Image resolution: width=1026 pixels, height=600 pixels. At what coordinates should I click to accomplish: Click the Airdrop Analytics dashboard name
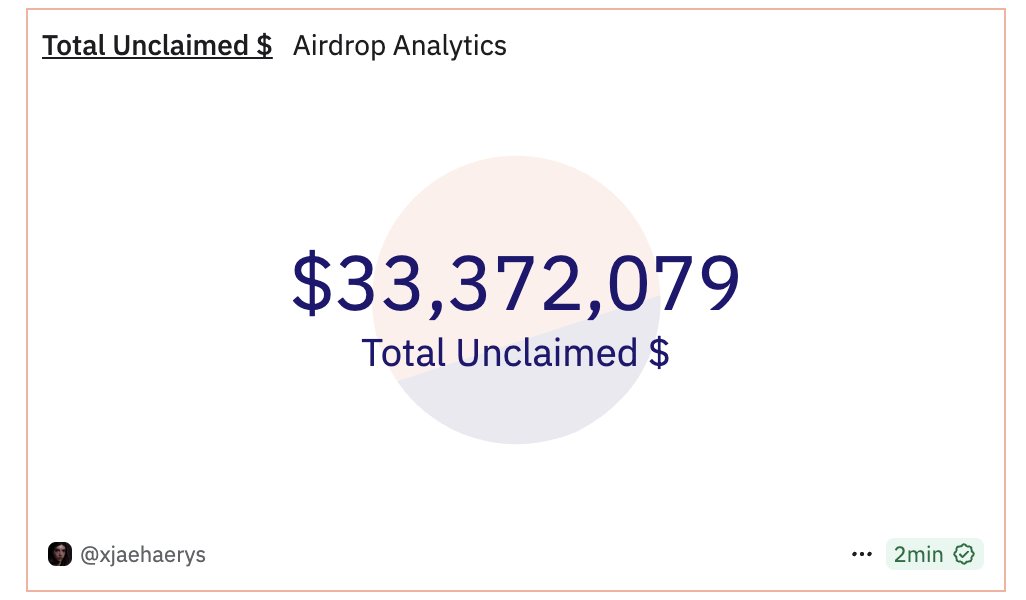tap(400, 46)
